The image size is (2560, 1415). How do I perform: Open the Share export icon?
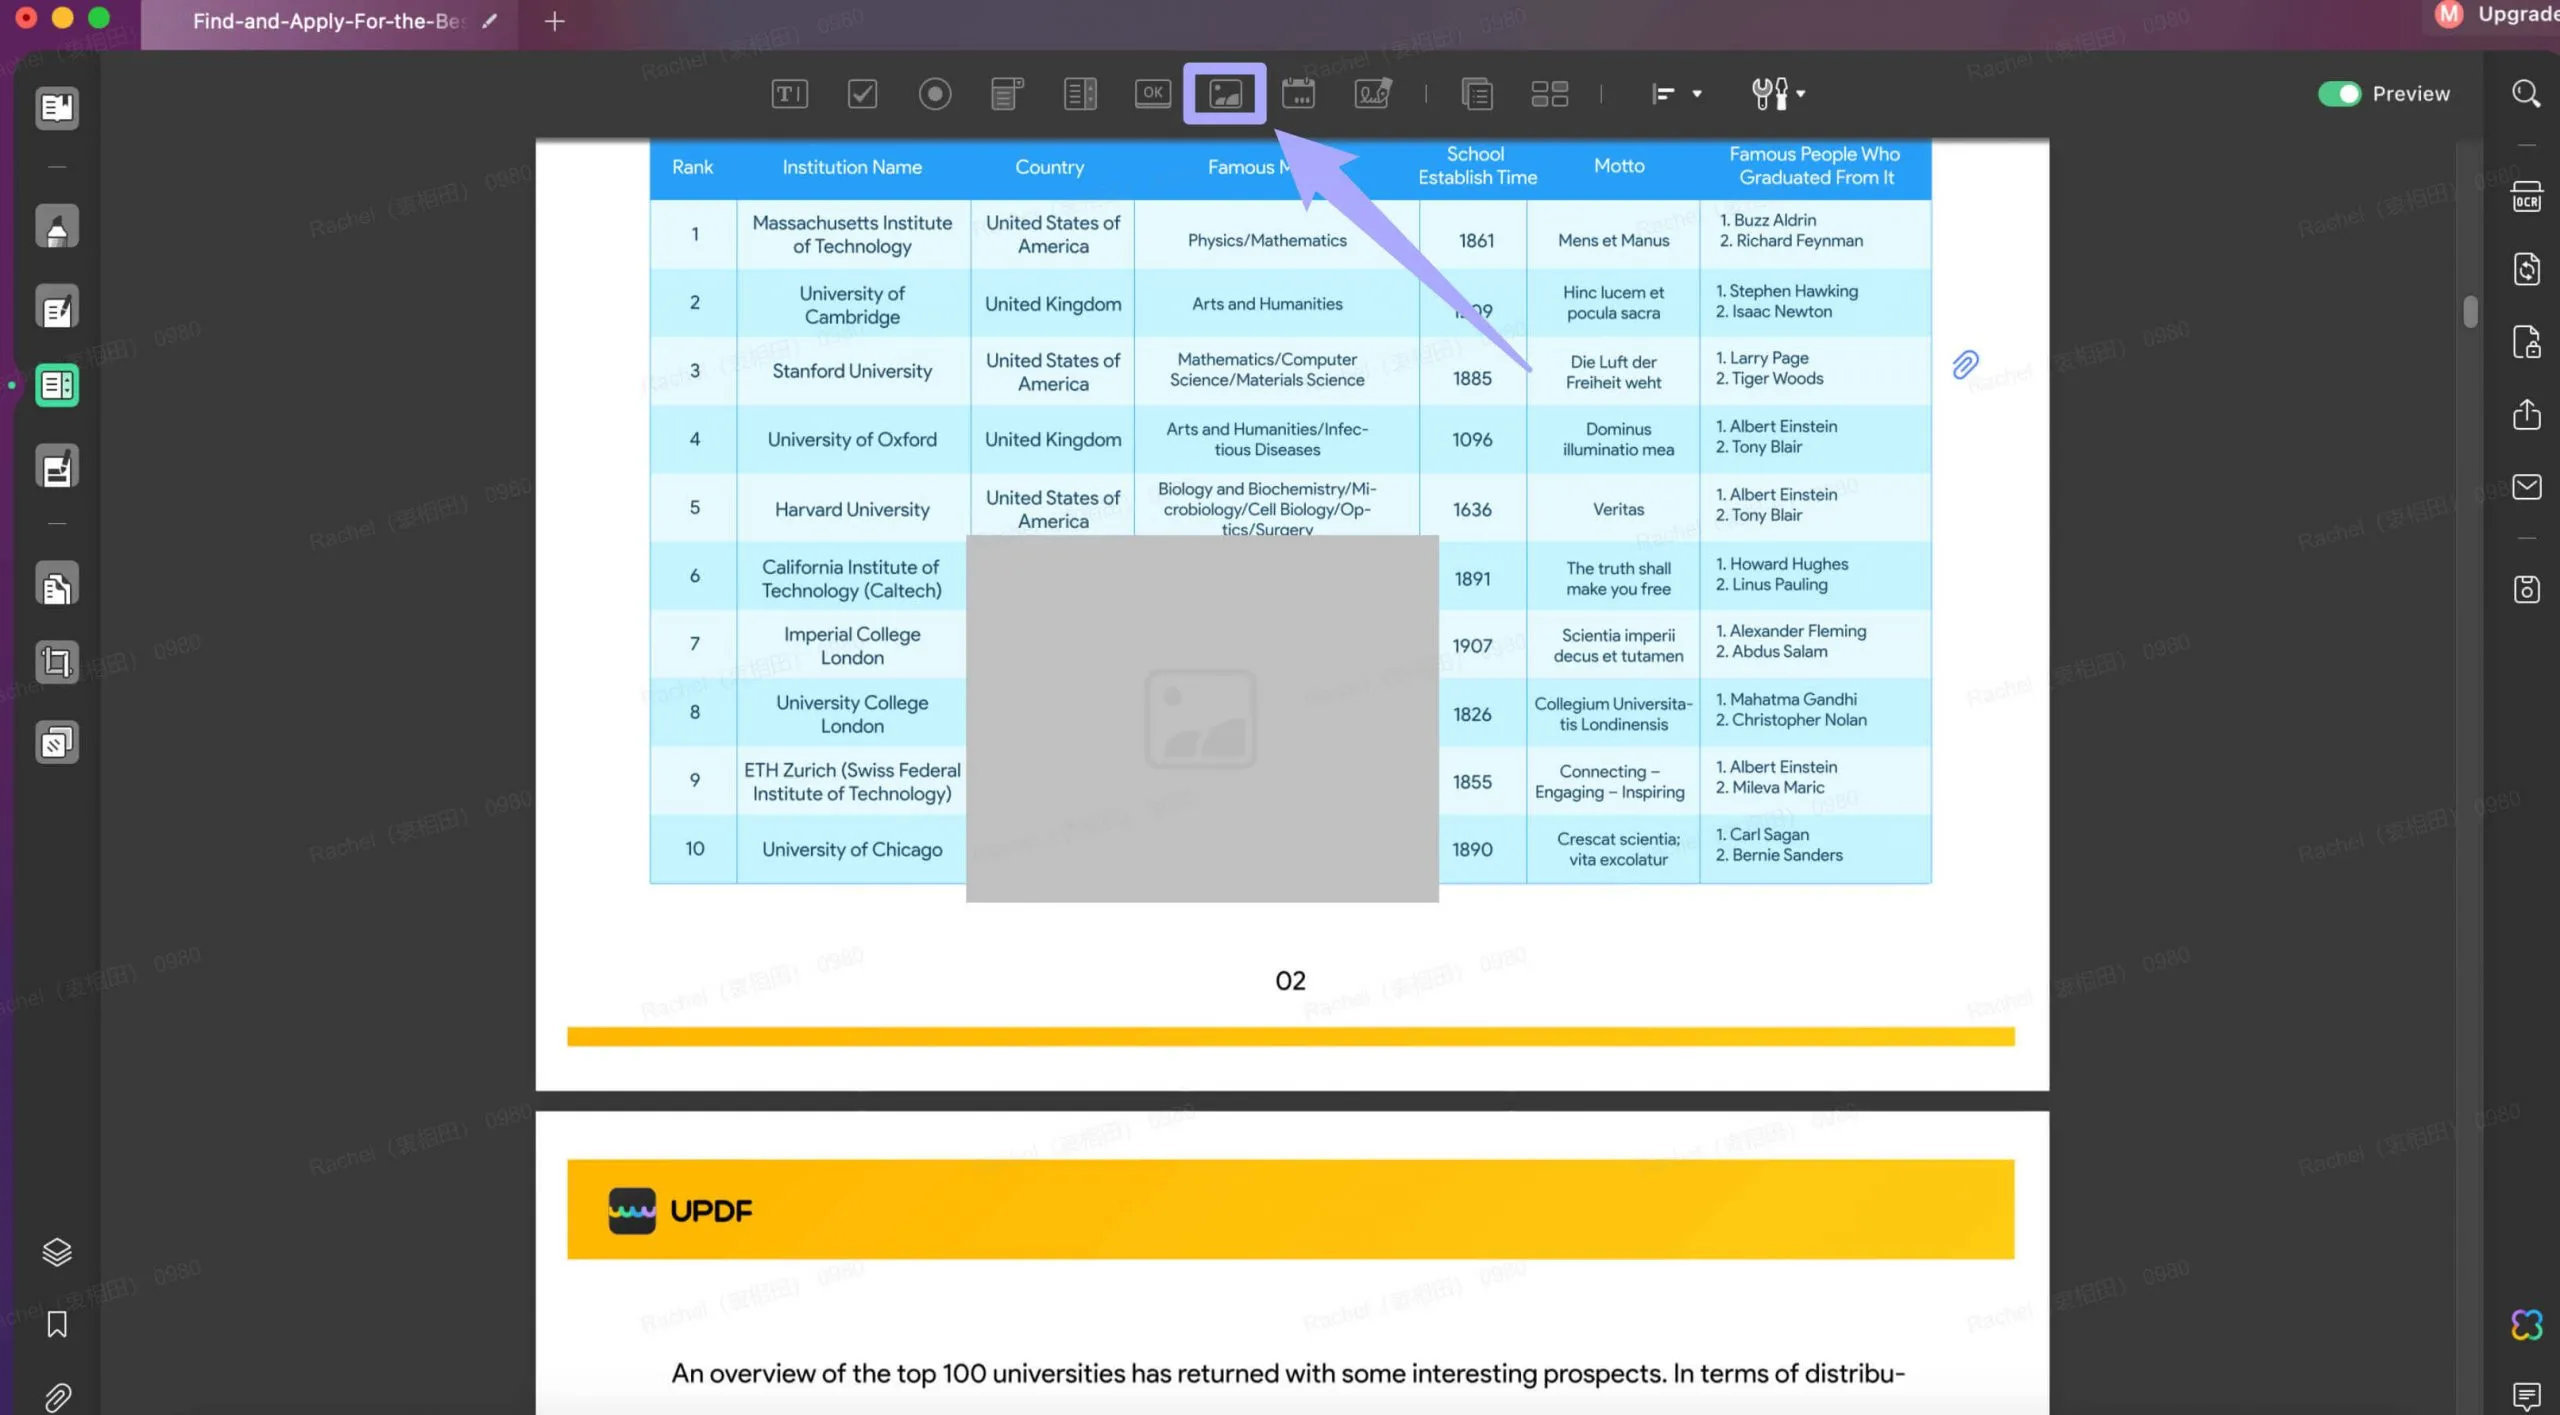(x=2527, y=414)
